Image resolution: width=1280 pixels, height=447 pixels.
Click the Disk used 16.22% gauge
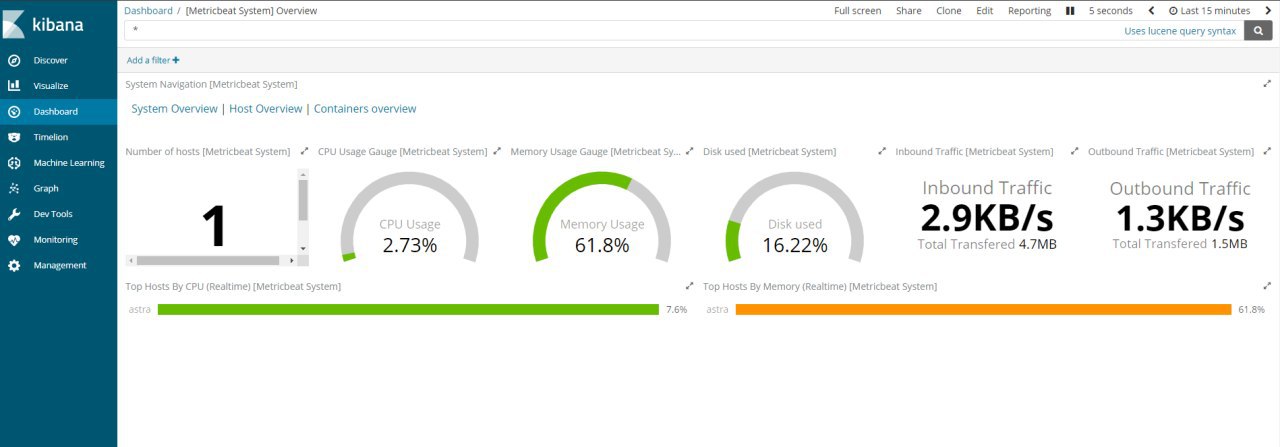click(x=795, y=217)
